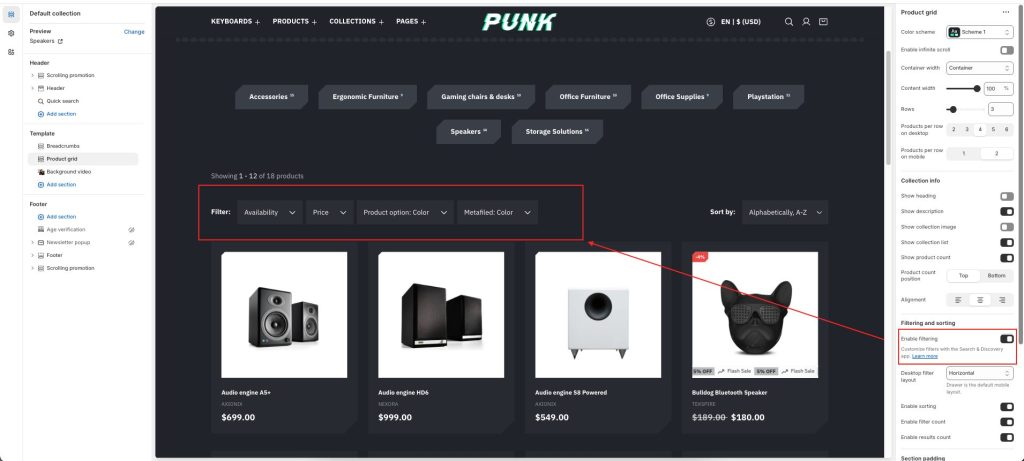The width and height of the screenshot is (1024, 461).
Task: Click Change link next to Preview
Action: pos(134,31)
